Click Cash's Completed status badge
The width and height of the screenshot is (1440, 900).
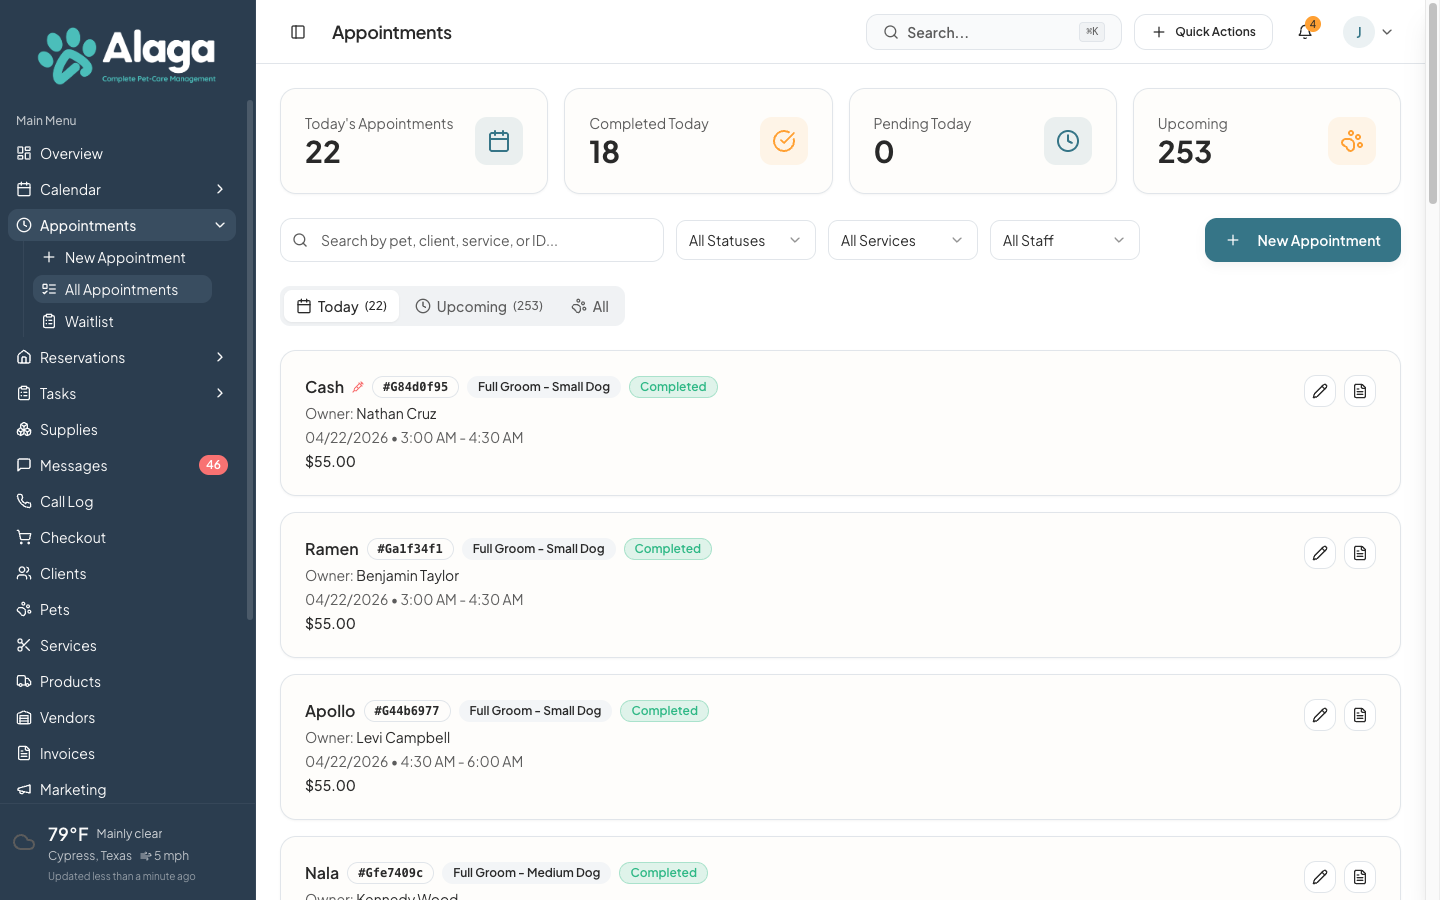pos(673,387)
